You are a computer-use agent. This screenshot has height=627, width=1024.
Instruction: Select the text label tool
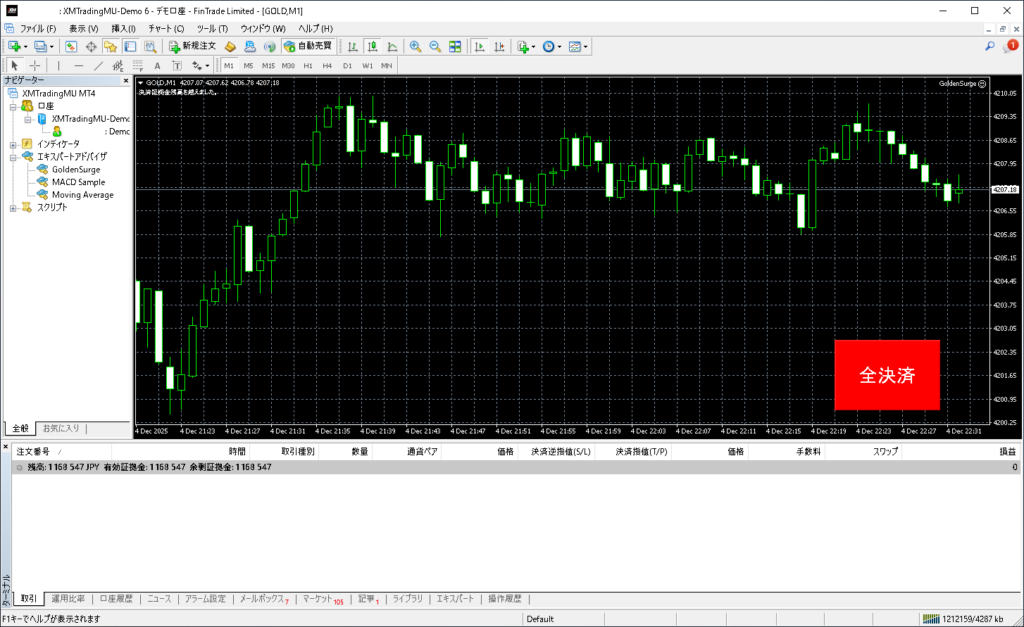(x=157, y=65)
